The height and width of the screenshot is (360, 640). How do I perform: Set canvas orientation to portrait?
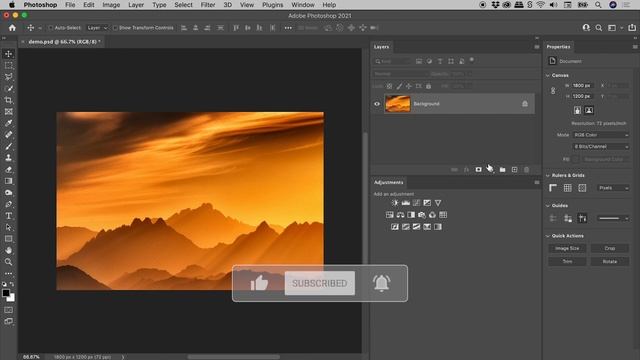pos(577,110)
